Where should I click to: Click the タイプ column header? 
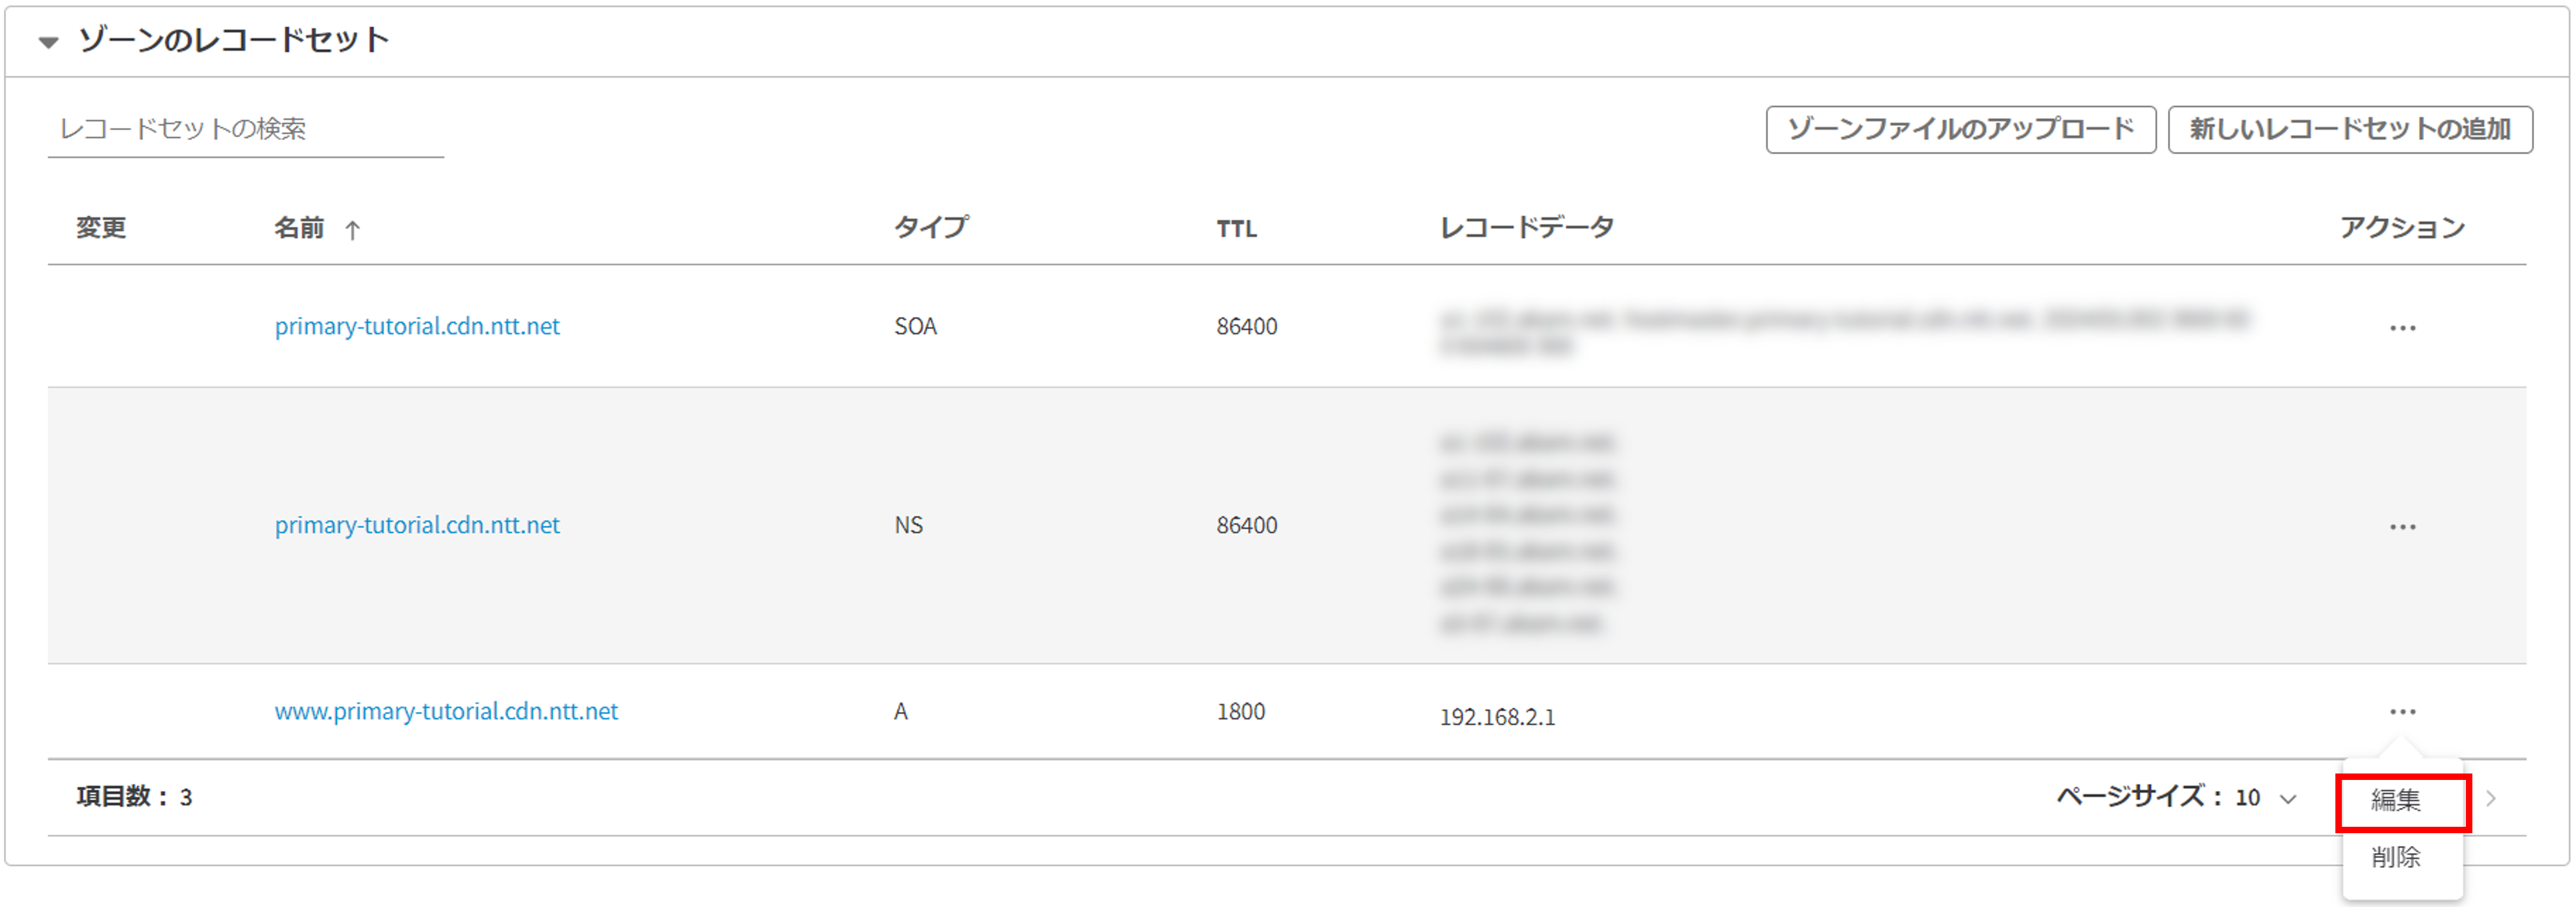(x=930, y=228)
